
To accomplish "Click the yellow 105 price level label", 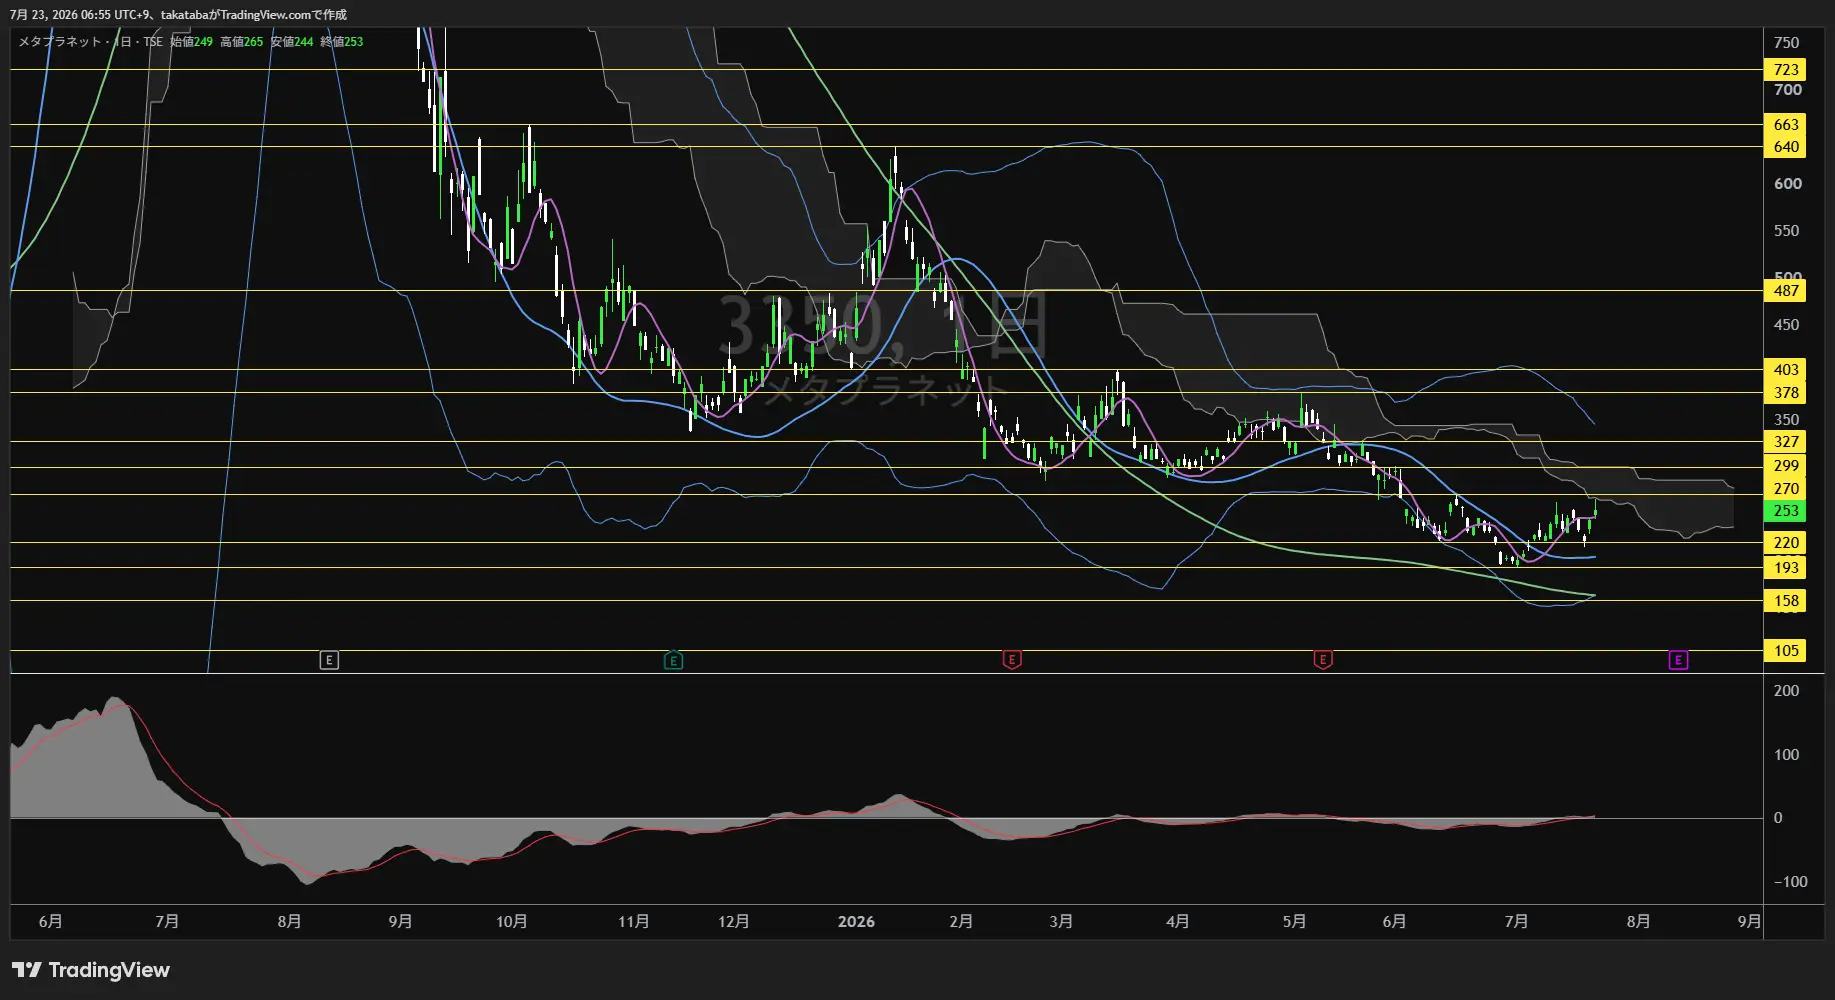I will (1786, 651).
